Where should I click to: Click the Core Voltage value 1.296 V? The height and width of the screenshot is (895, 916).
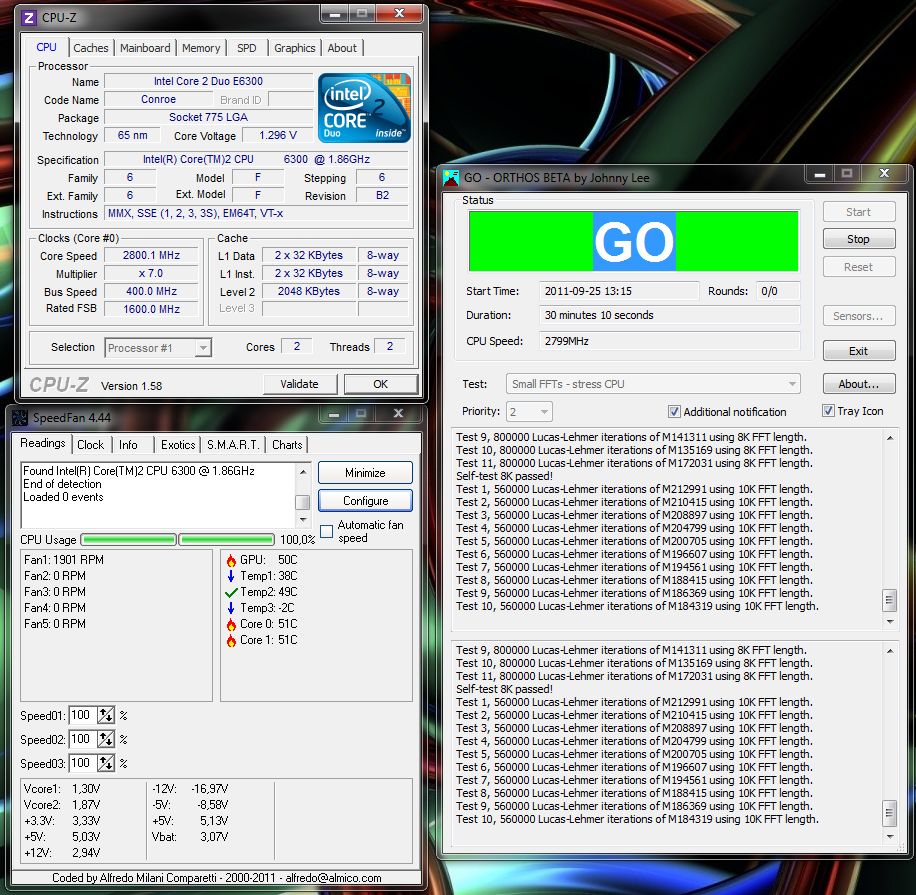tap(278, 135)
